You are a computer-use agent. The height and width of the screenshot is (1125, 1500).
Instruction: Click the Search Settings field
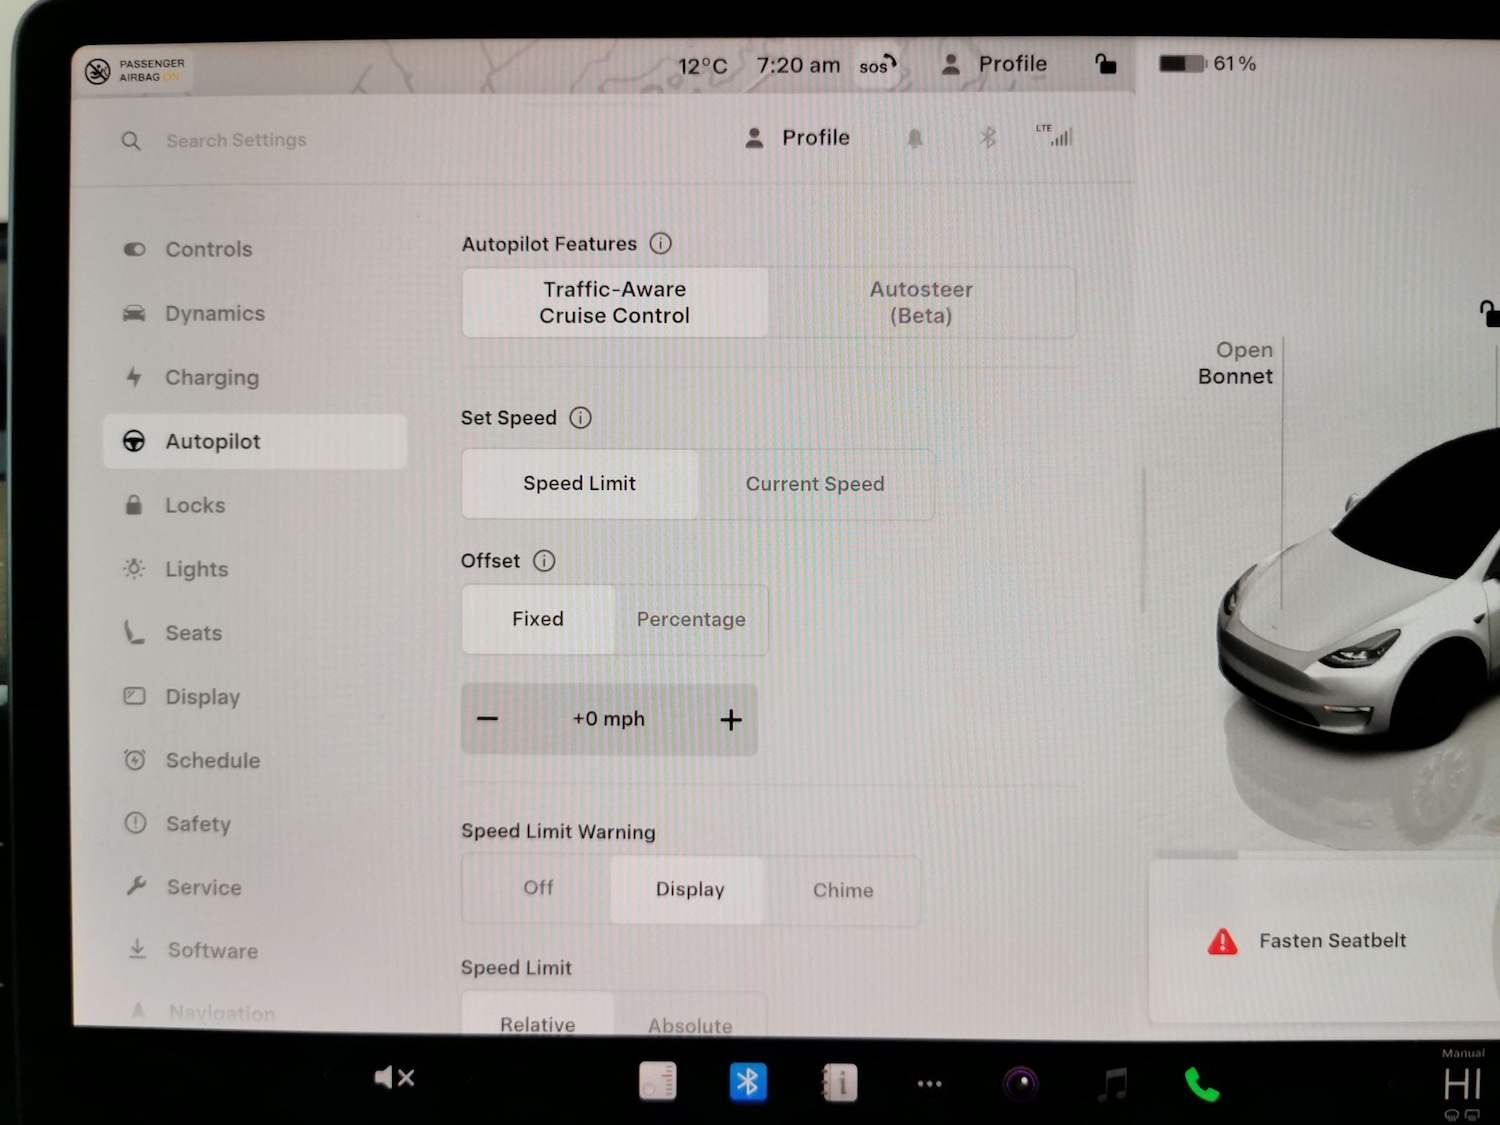point(236,141)
